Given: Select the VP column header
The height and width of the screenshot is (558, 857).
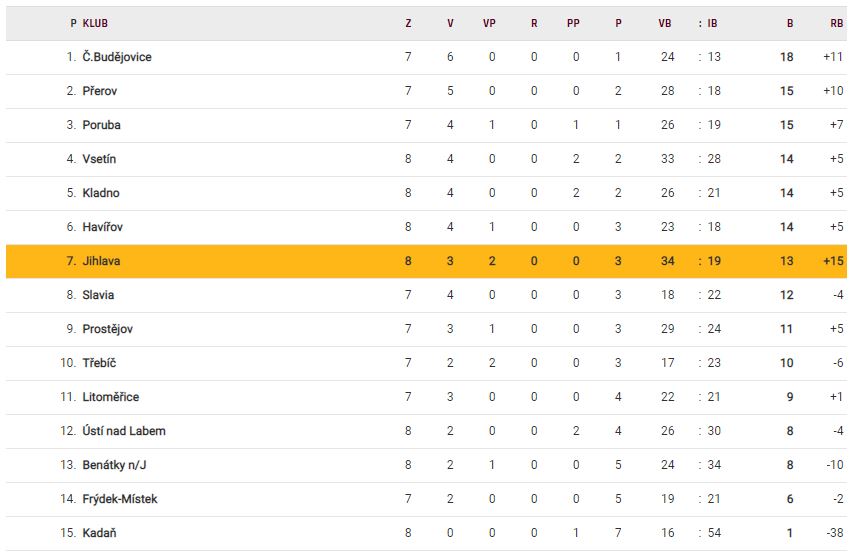Looking at the screenshot, I should pos(491,23).
